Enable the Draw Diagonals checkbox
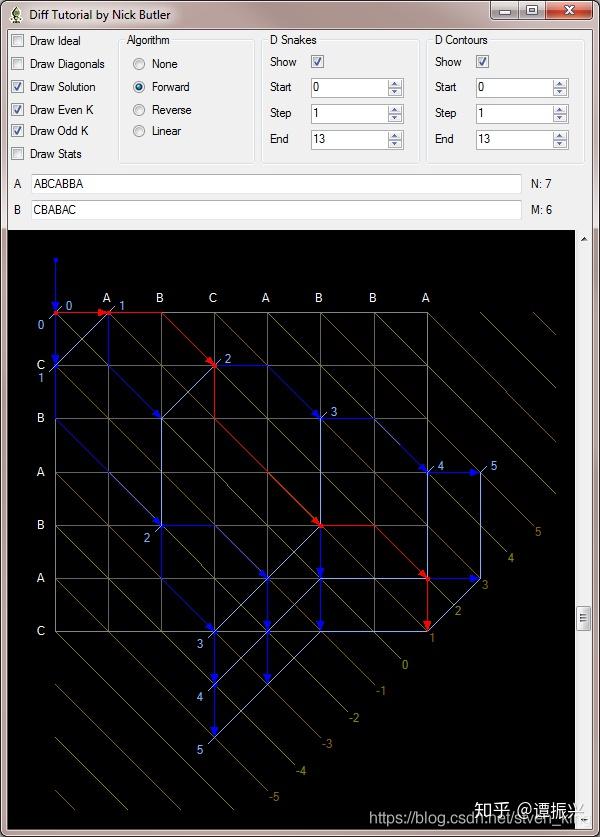Viewport: 600px width, 837px height. tap(18, 64)
